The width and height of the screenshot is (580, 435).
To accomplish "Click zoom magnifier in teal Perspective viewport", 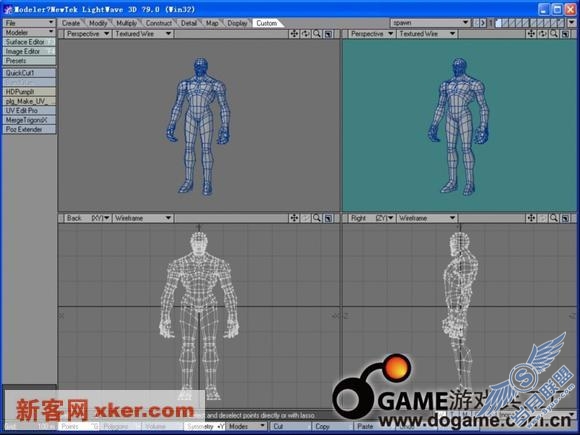I will (x=554, y=34).
